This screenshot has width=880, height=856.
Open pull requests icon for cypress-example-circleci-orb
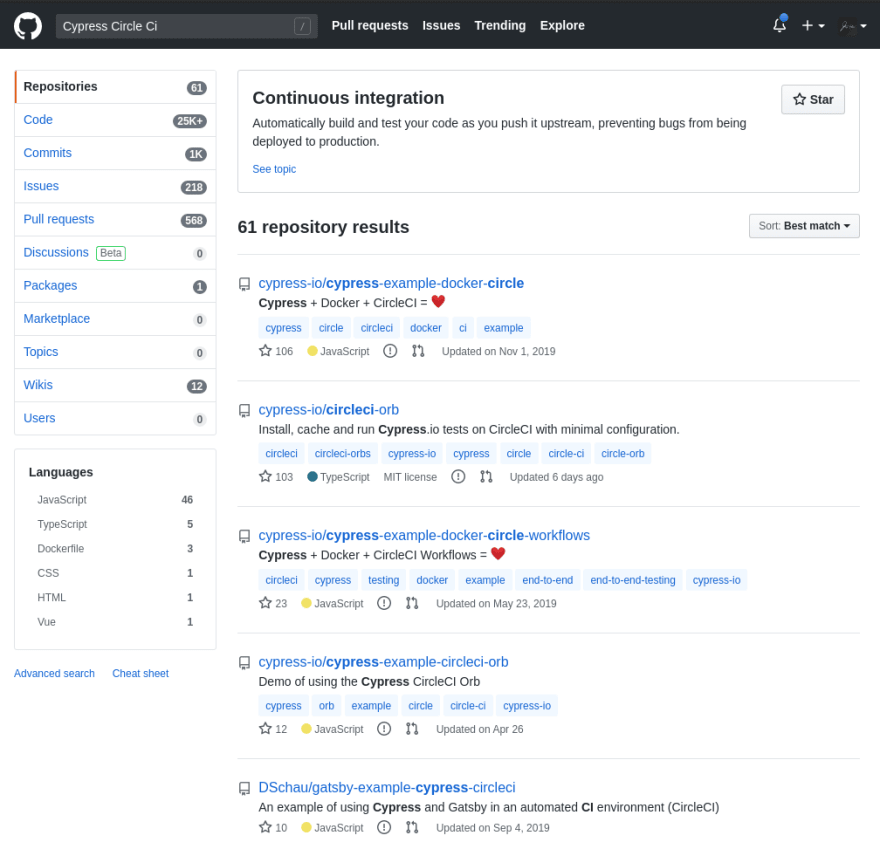[x=412, y=729]
